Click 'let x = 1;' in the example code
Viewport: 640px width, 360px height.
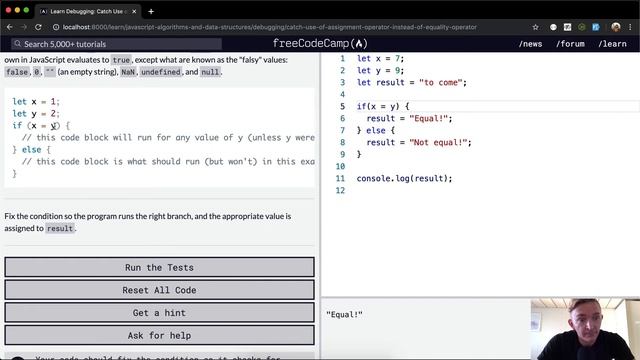point(36,102)
